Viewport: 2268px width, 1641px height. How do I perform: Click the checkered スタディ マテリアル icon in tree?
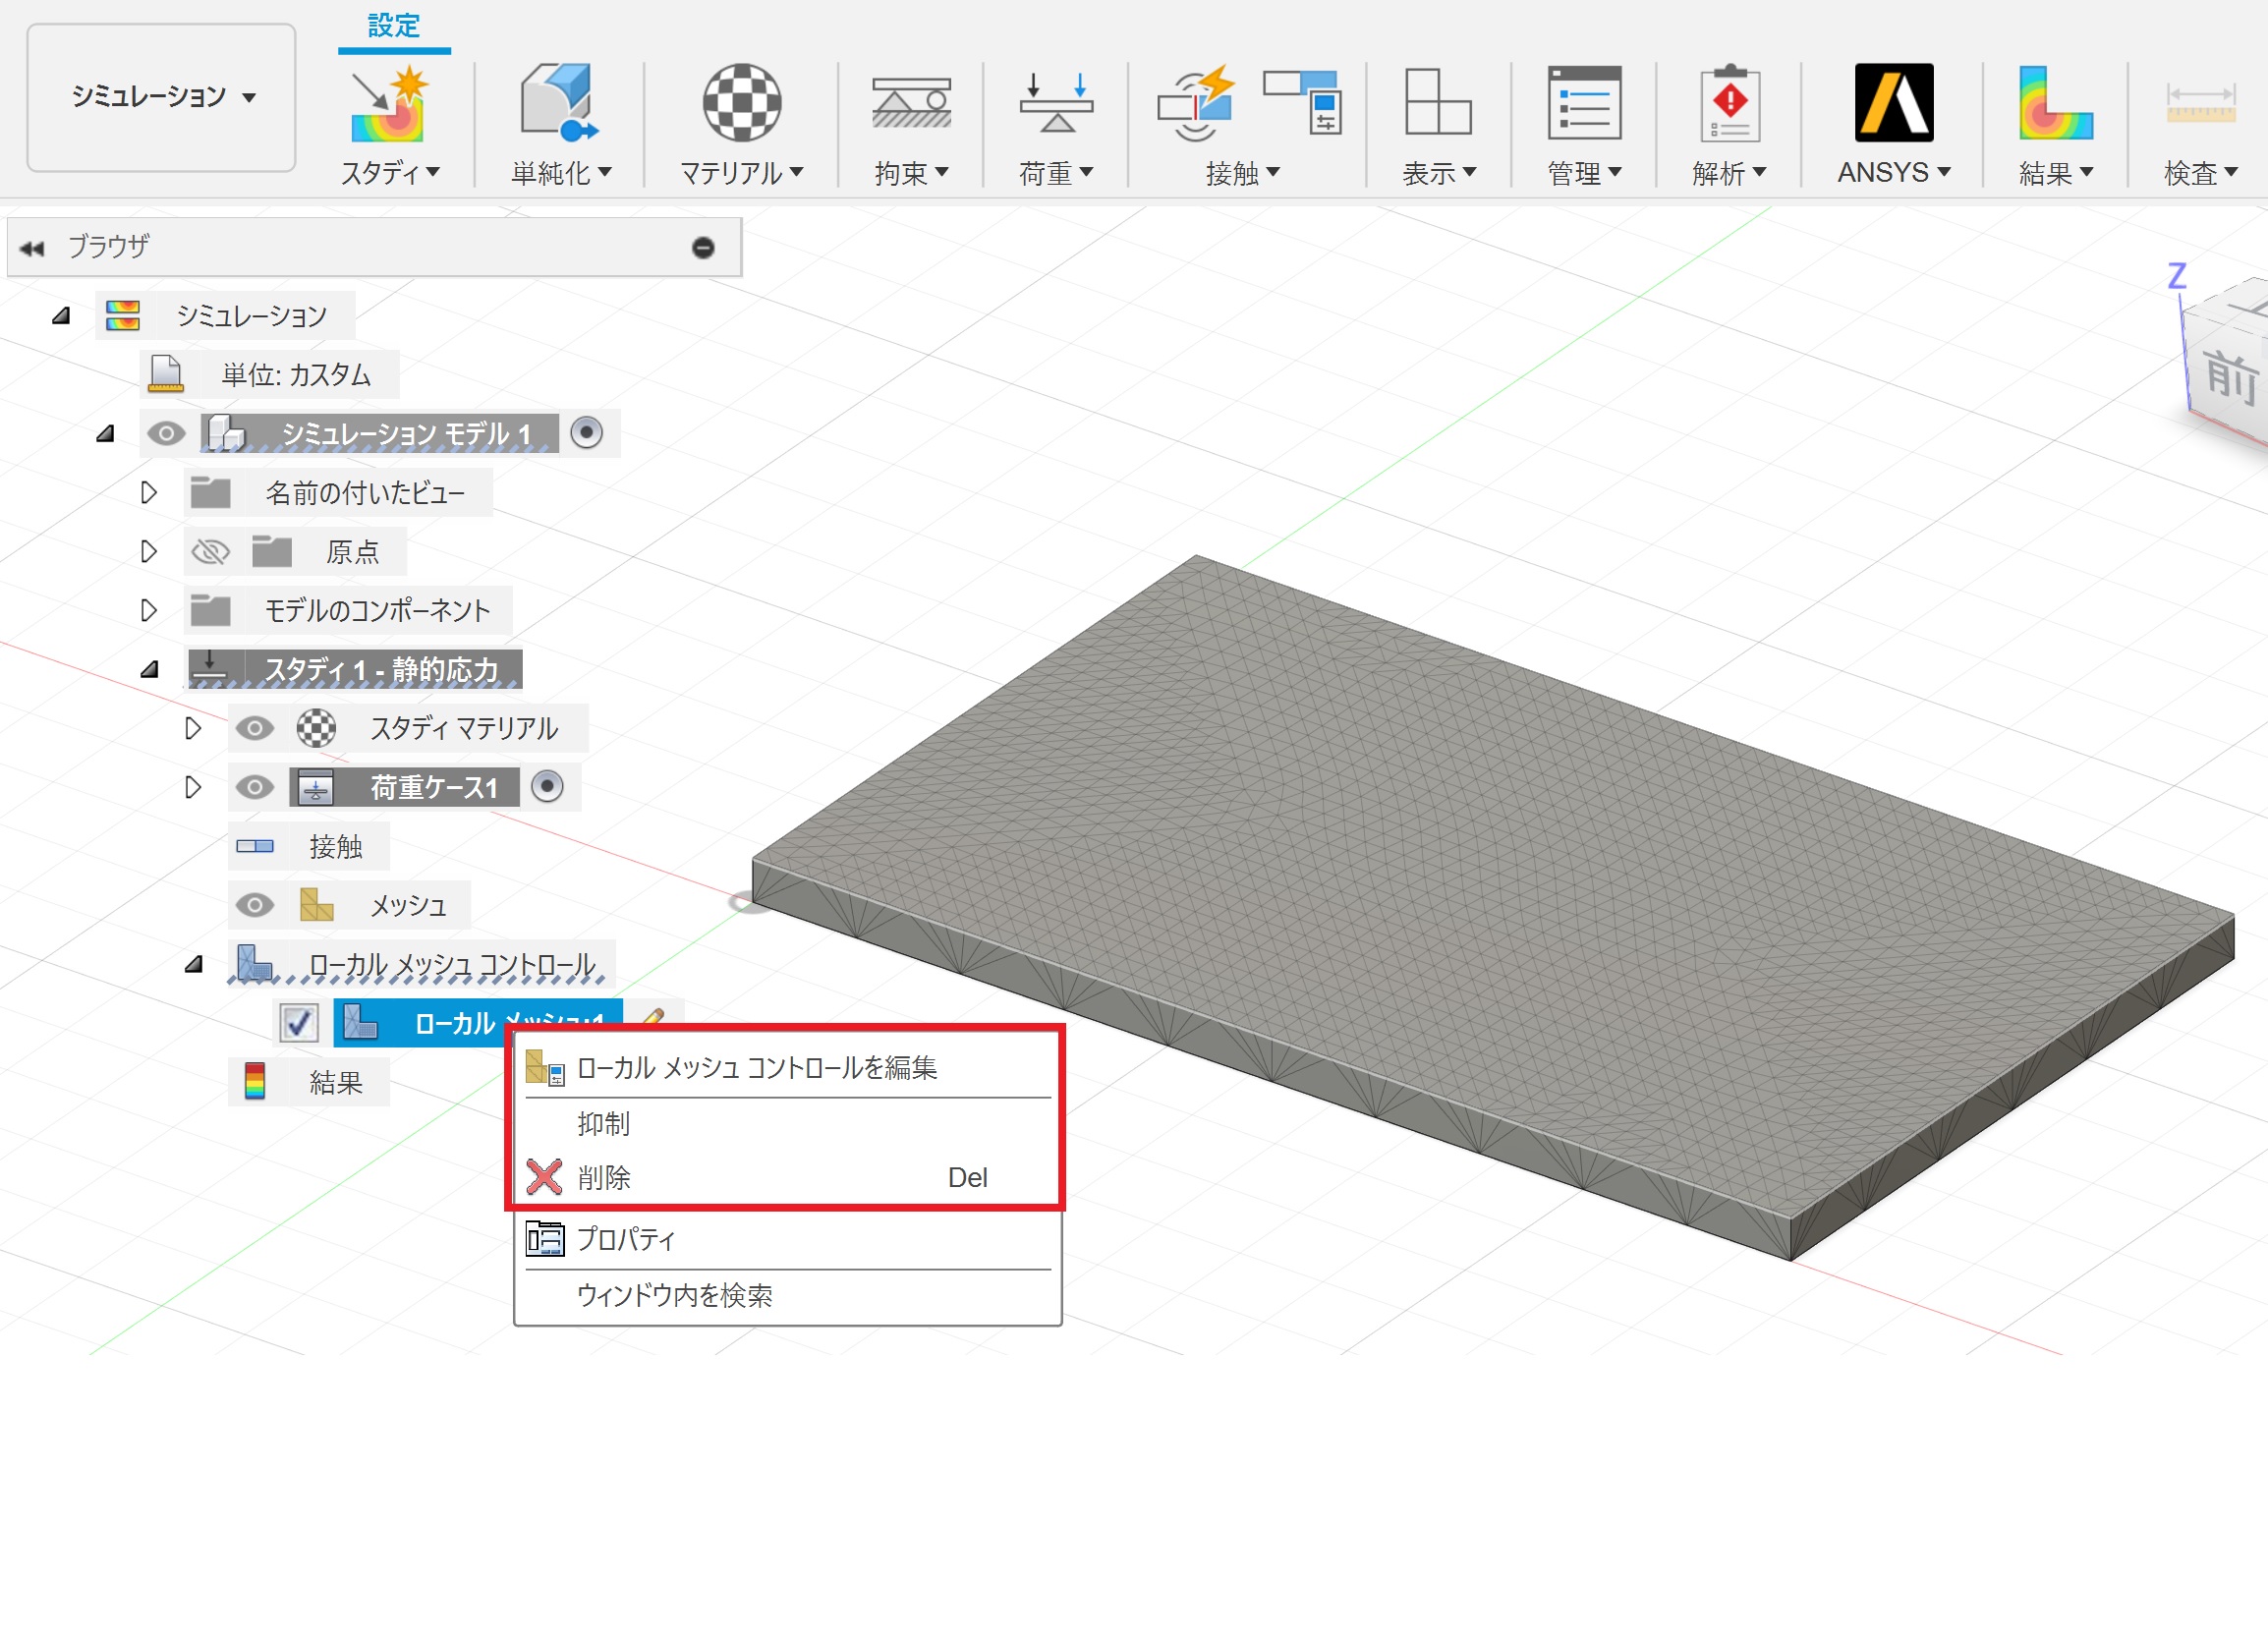[x=316, y=728]
